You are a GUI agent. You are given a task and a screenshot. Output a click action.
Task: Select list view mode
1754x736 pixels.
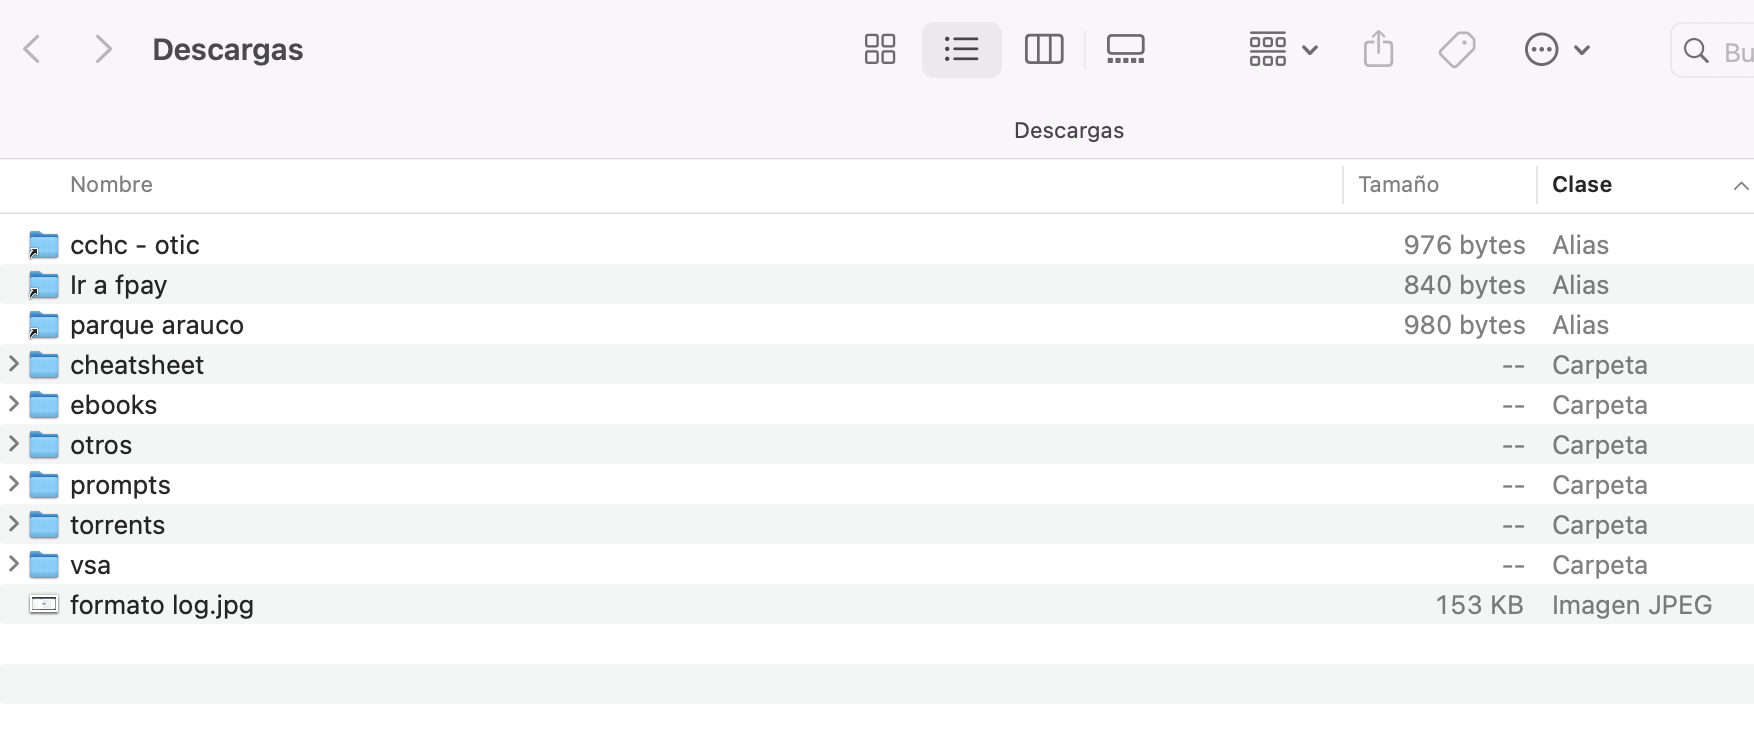point(961,49)
